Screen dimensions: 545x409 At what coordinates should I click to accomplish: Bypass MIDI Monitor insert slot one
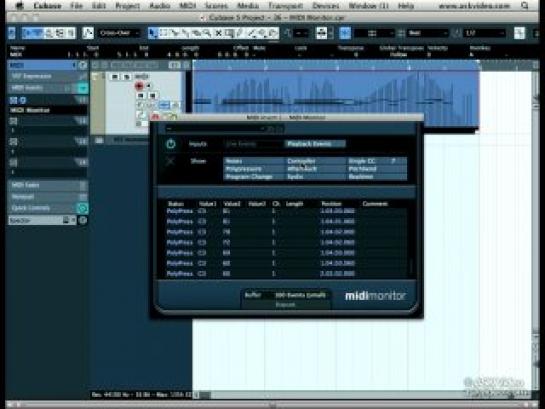[13, 100]
